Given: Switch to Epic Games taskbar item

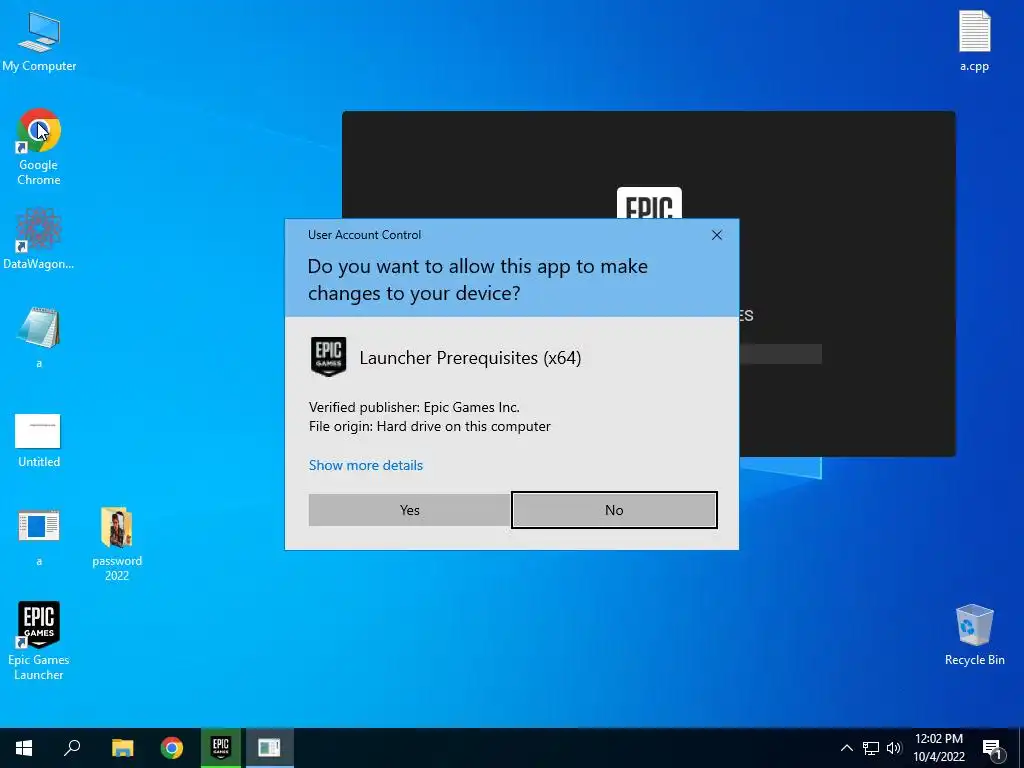Looking at the screenshot, I should [x=221, y=748].
